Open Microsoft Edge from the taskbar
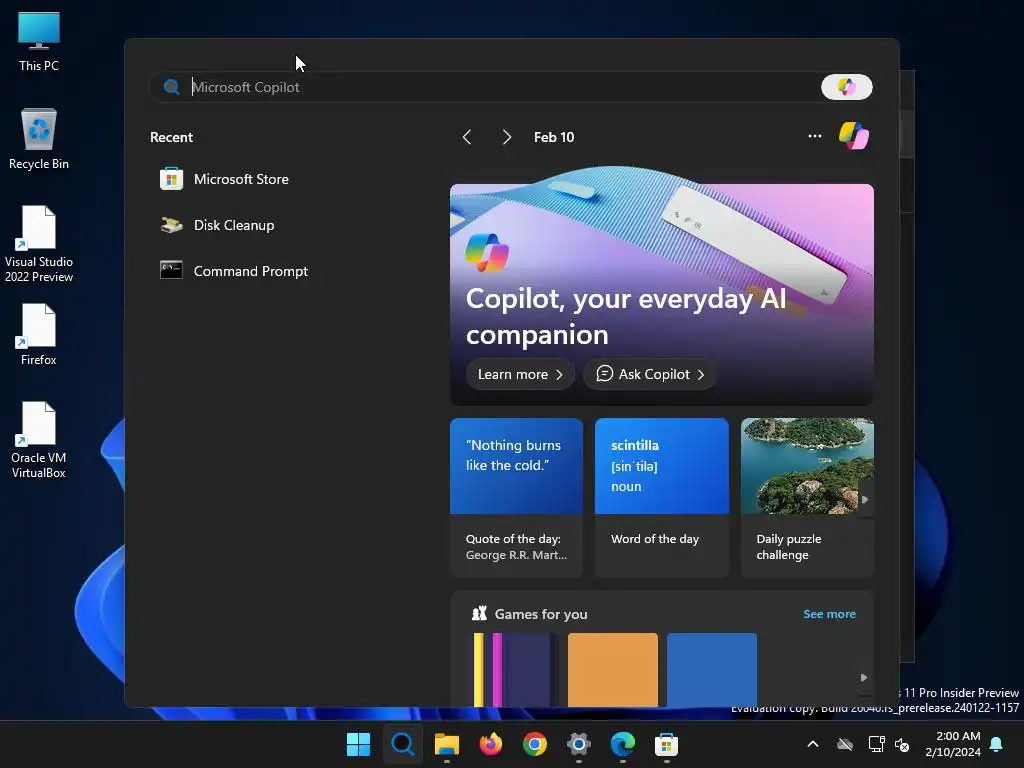Screen dimensions: 1024x768 click(622, 744)
